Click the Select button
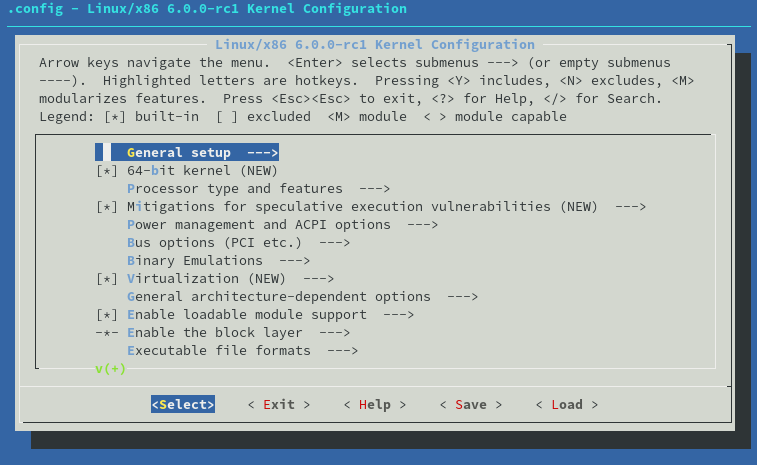The image size is (757, 465). coord(183,405)
